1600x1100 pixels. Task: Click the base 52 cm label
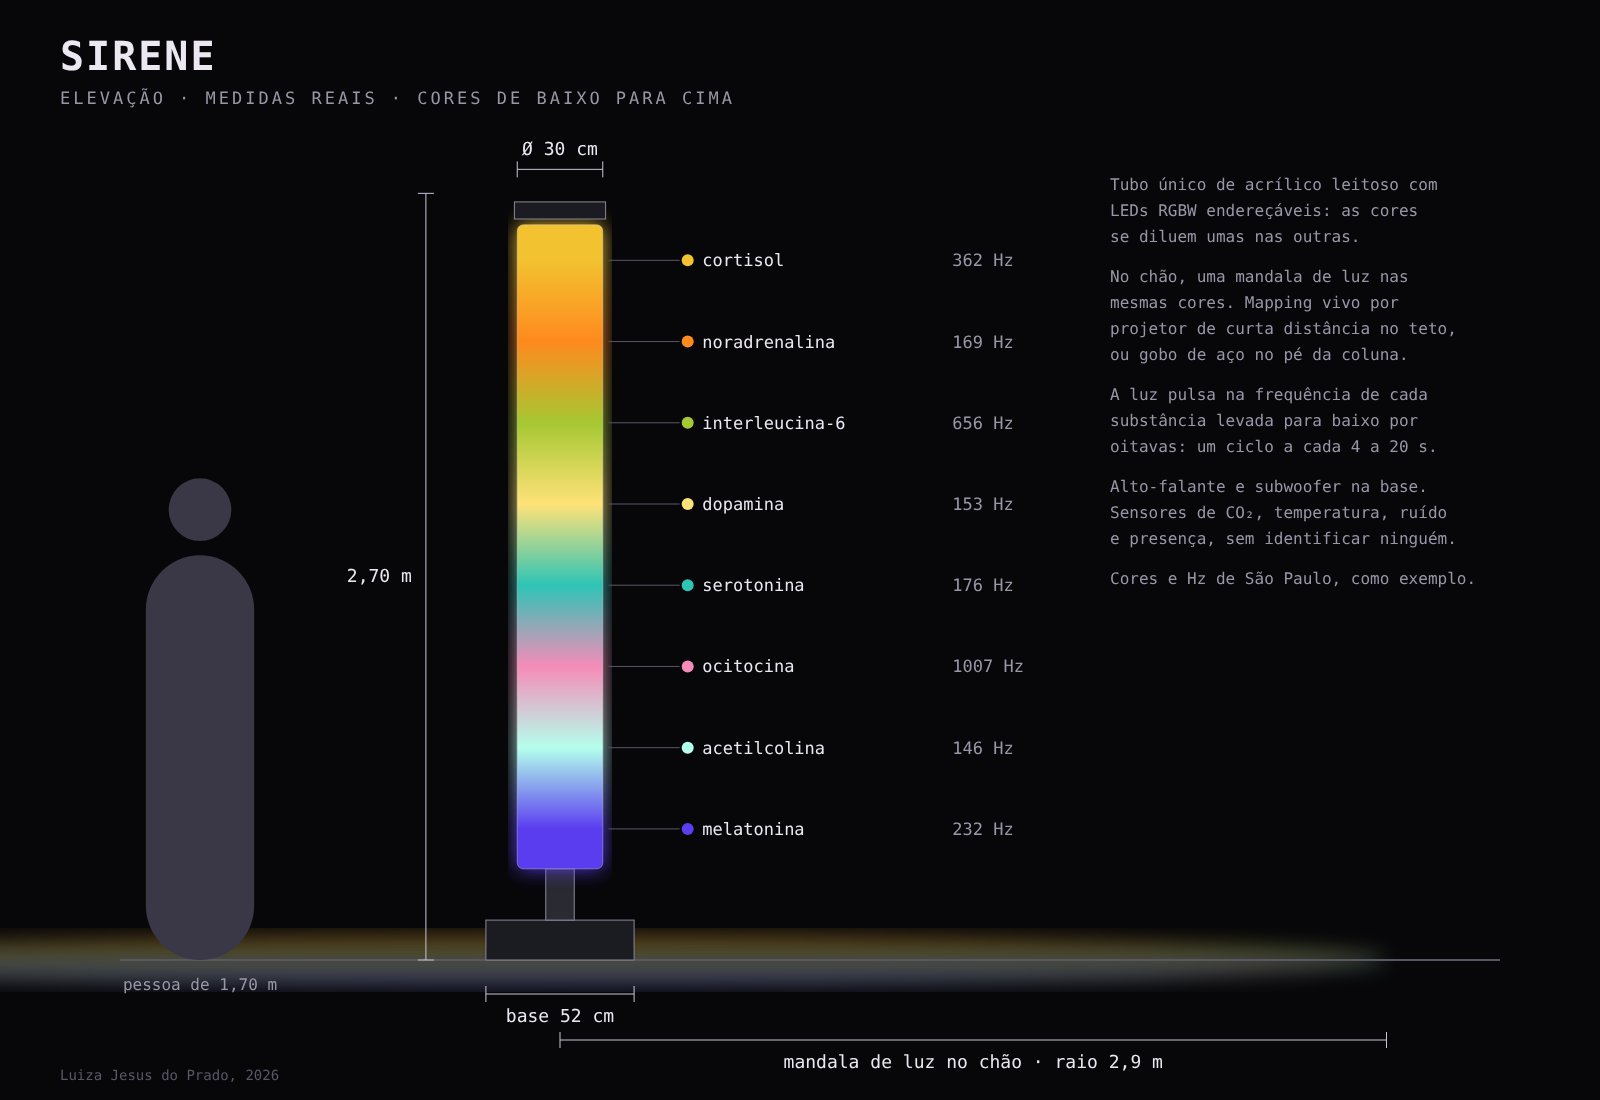point(560,1016)
